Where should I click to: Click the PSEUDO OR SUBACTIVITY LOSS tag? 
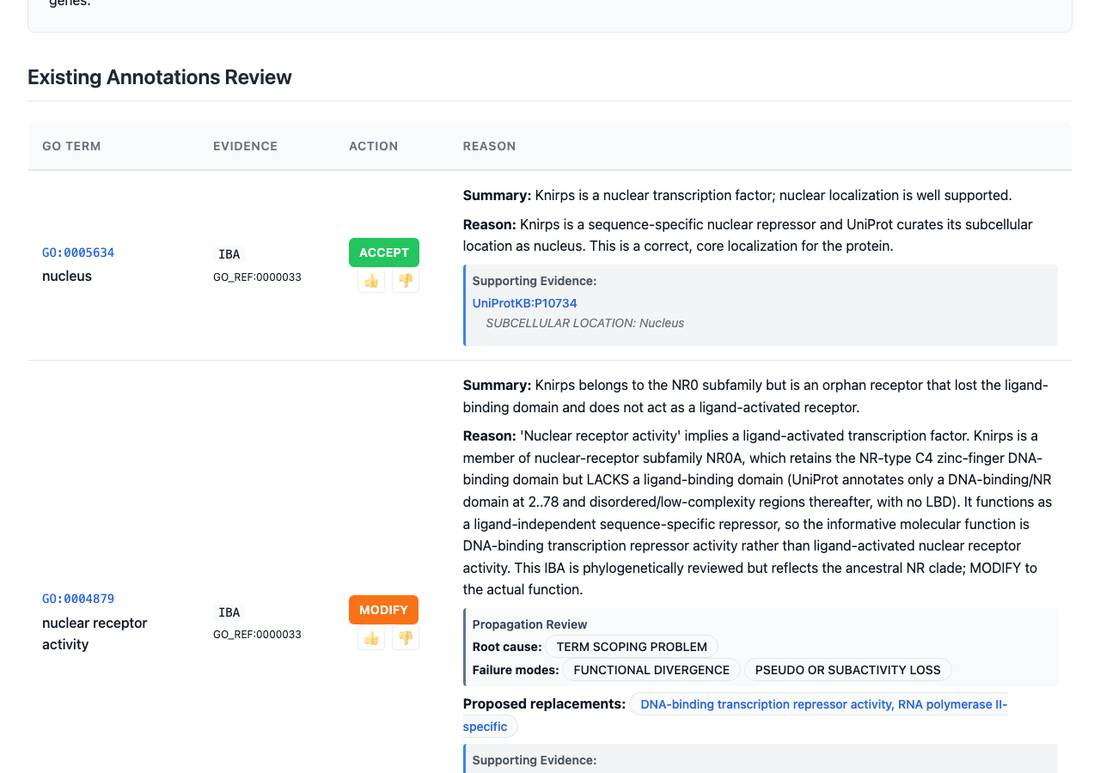[x=847, y=670]
